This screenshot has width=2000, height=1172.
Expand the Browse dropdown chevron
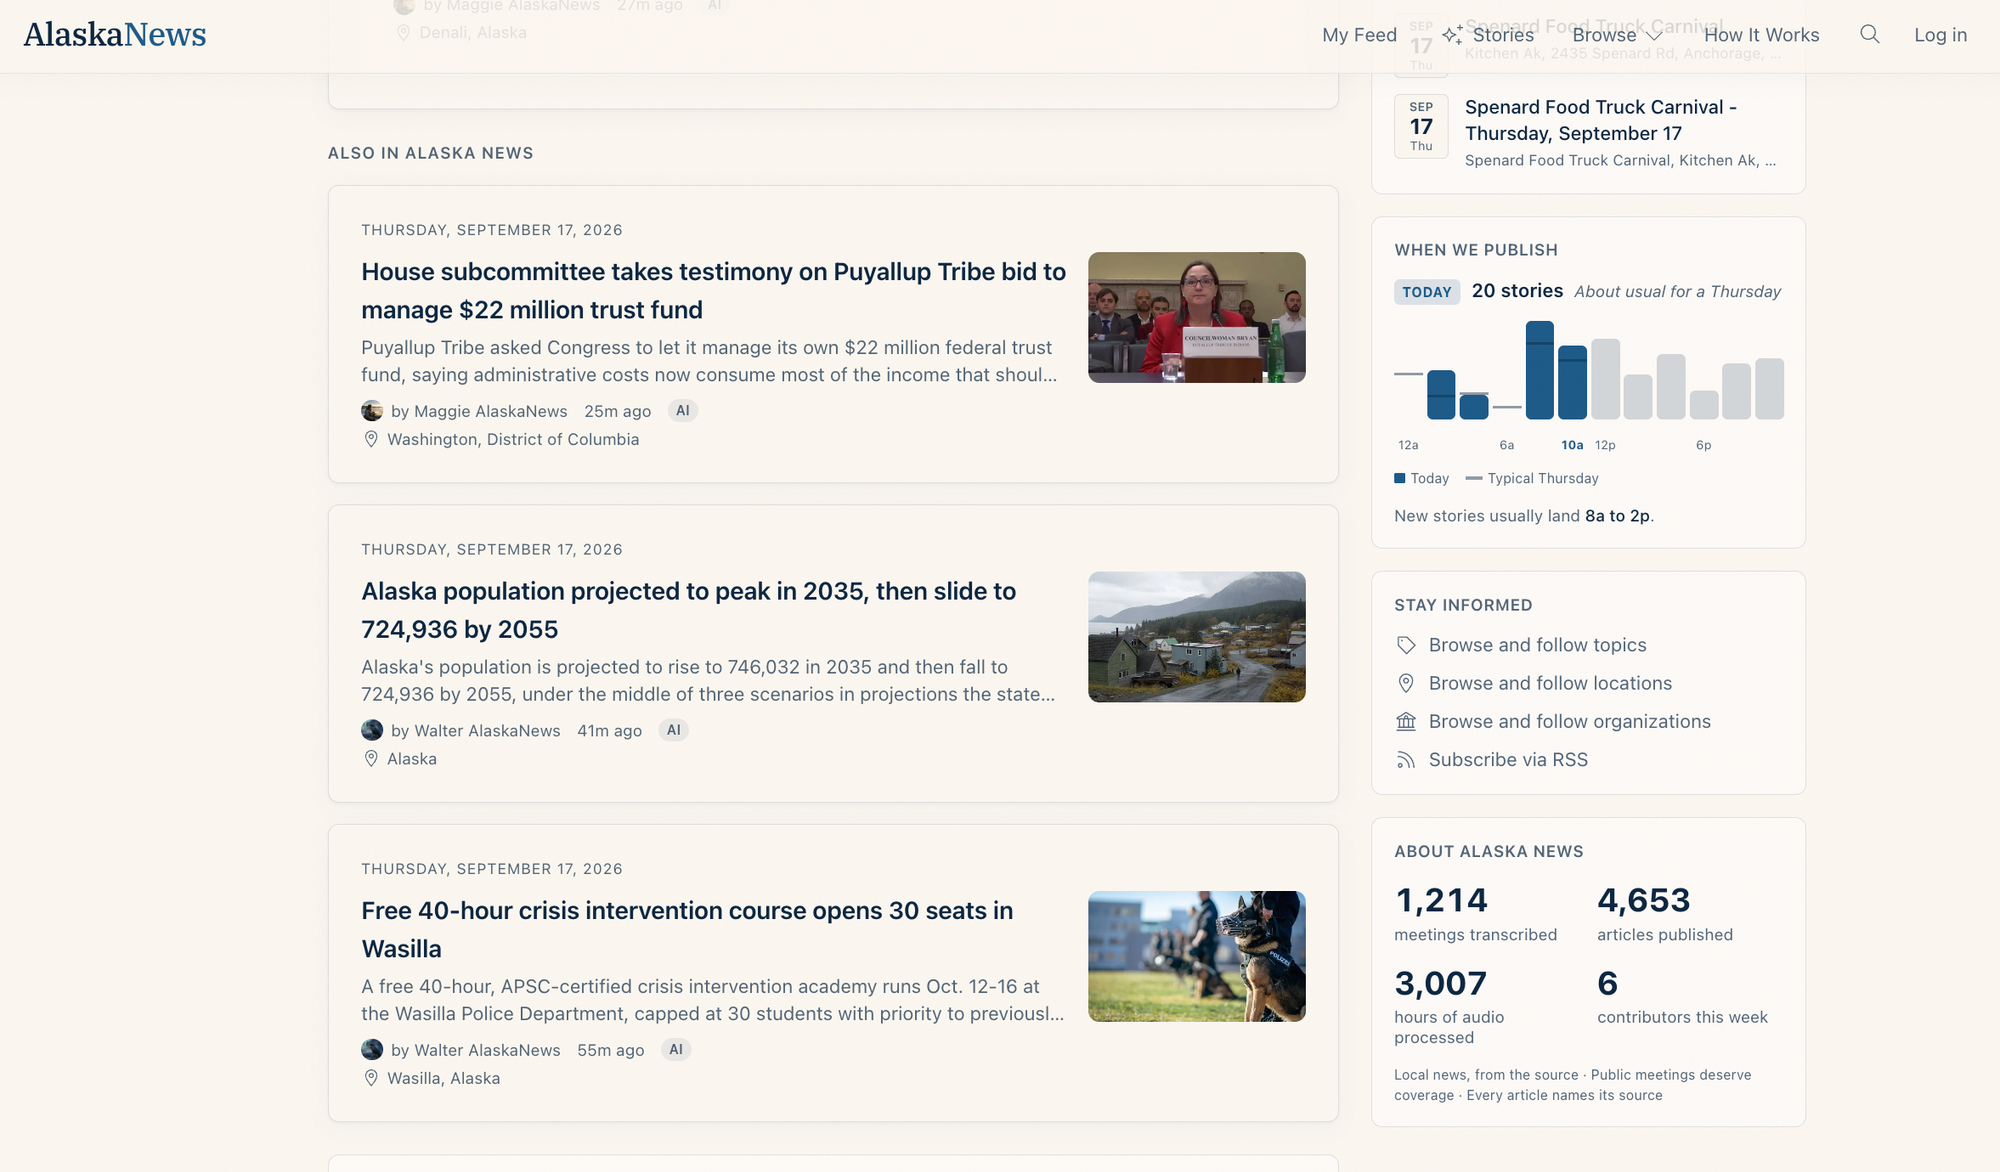click(x=1654, y=36)
